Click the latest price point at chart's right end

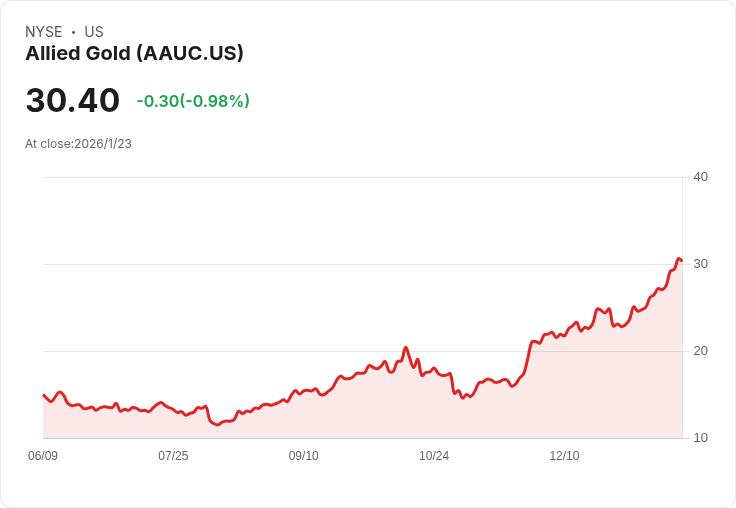681,261
